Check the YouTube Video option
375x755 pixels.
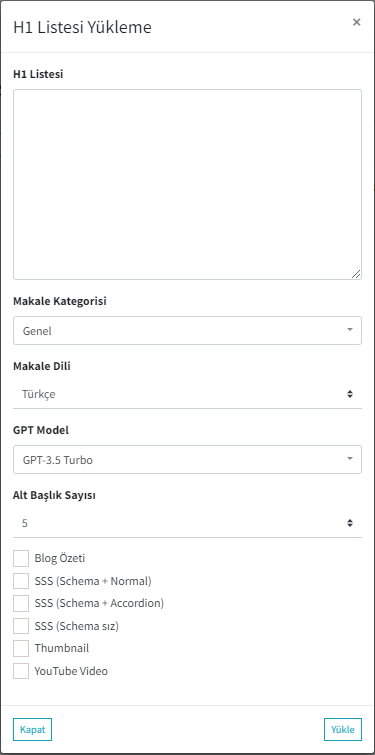coord(21,671)
